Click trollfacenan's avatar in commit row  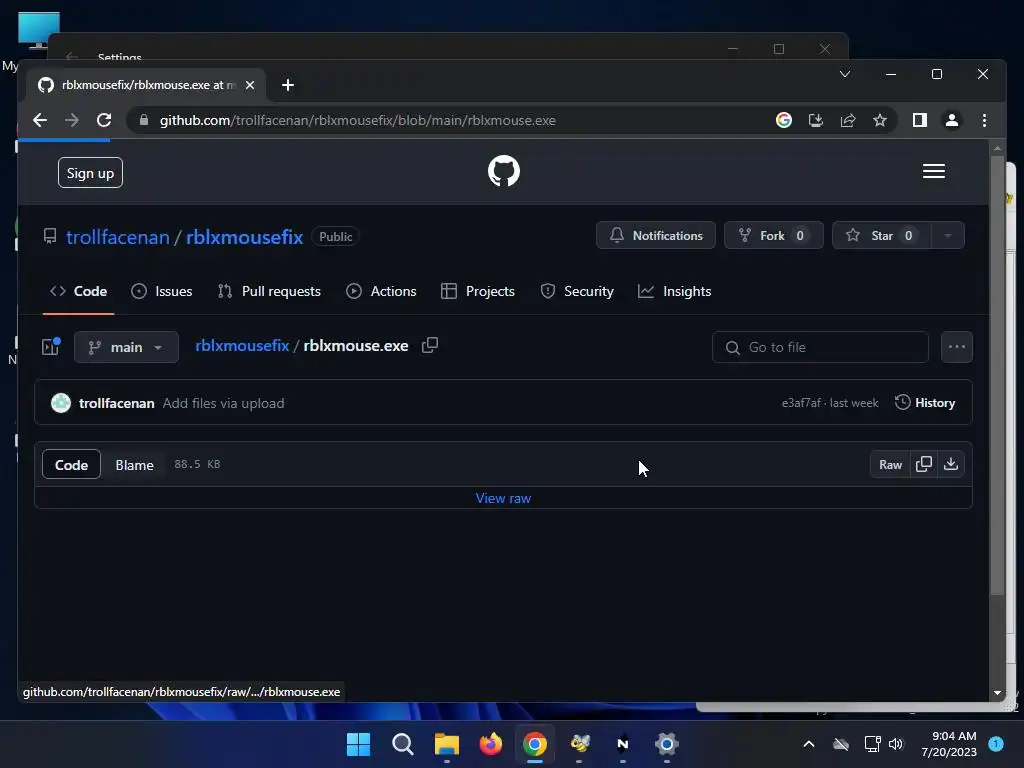pos(61,403)
